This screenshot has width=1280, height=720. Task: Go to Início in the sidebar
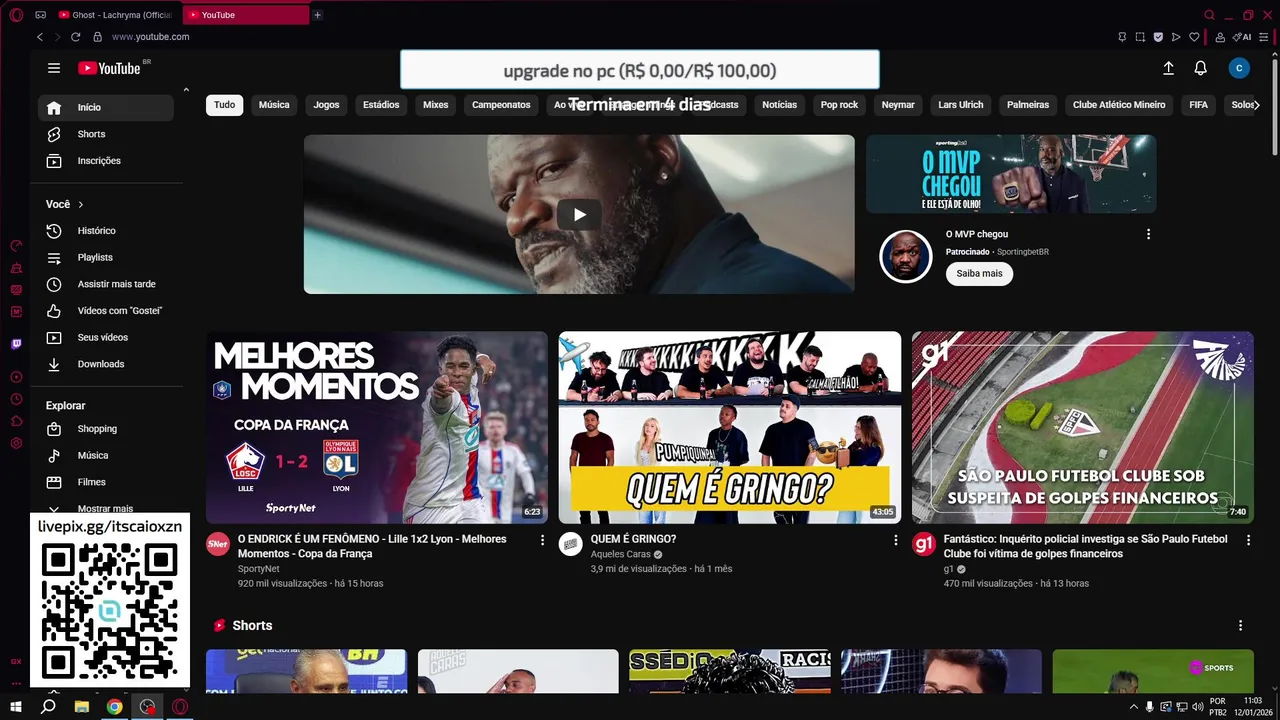[x=106, y=107]
